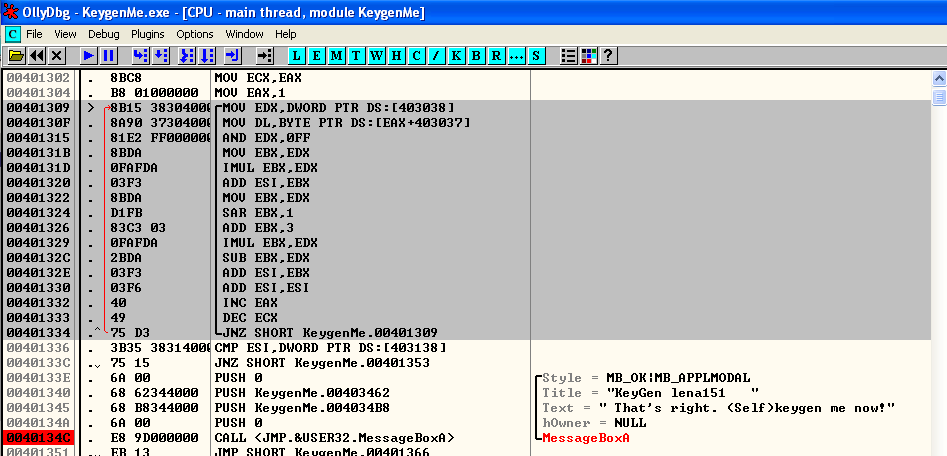The width and height of the screenshot is (947, 456).
Task: Select MOV DL,BYTE PTR DS:[EAX+403037] line
Action: click(346, 123)
